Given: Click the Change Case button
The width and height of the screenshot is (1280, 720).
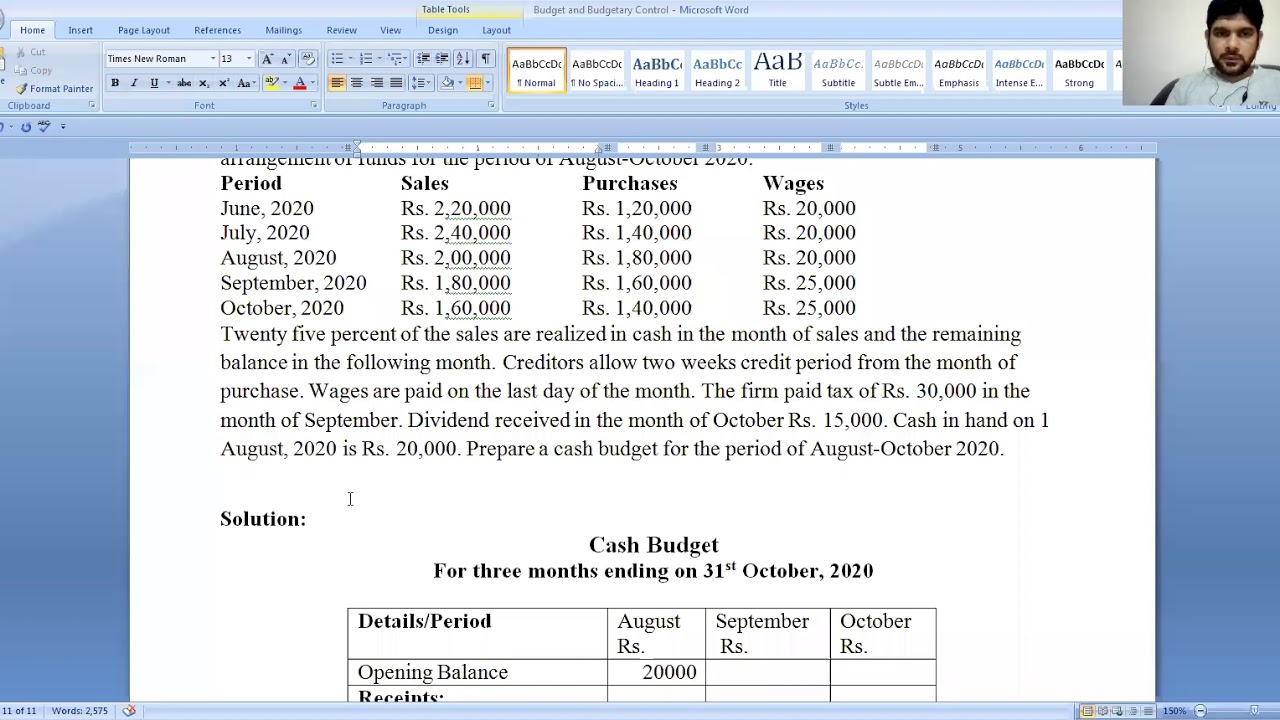Looking at the screenshot, I should 246,83.
